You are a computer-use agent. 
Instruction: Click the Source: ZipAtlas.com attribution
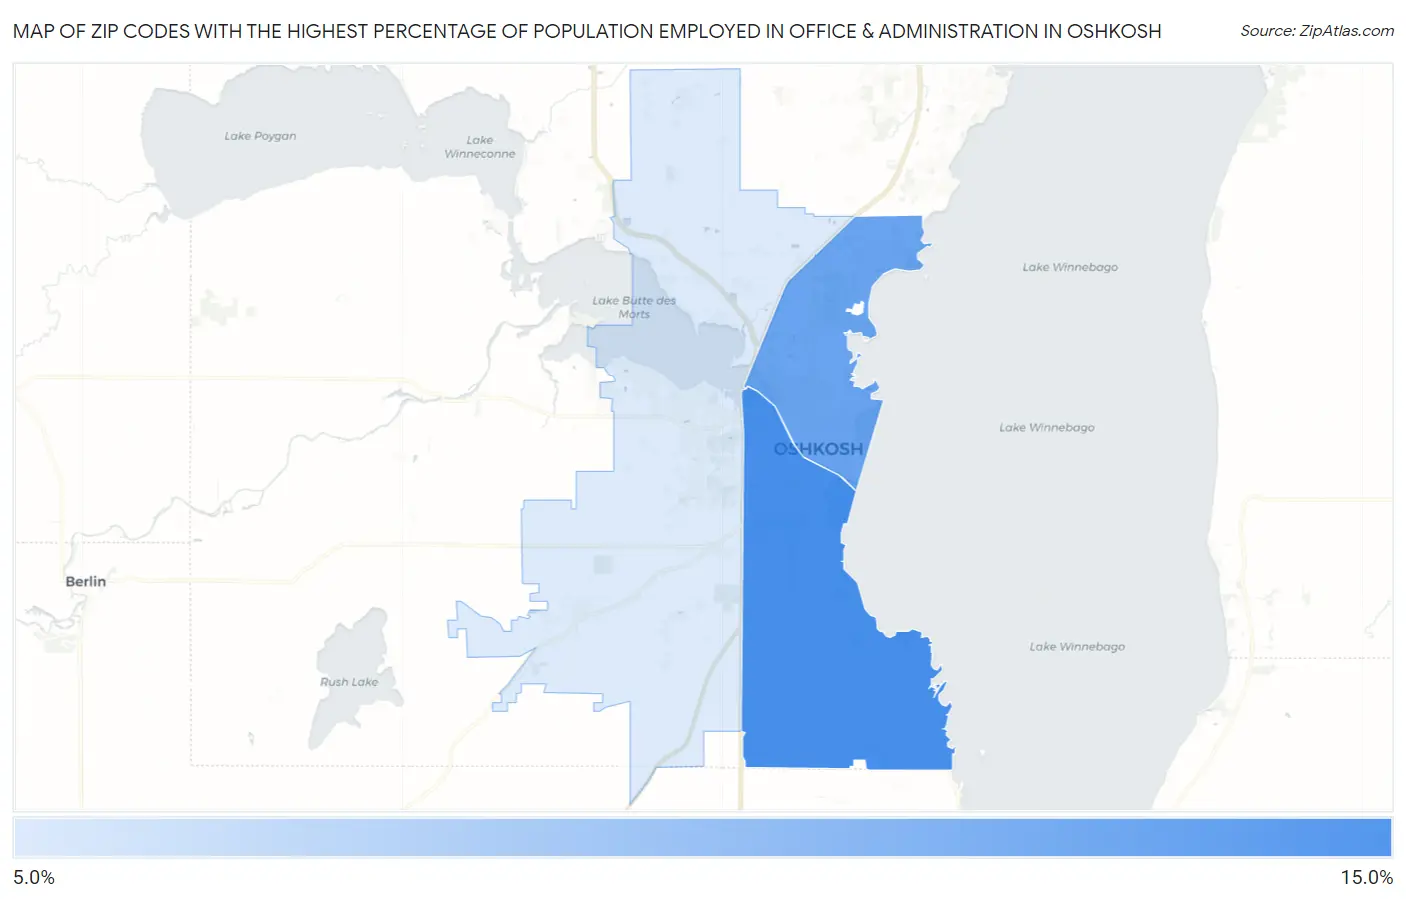[1317, 31]
